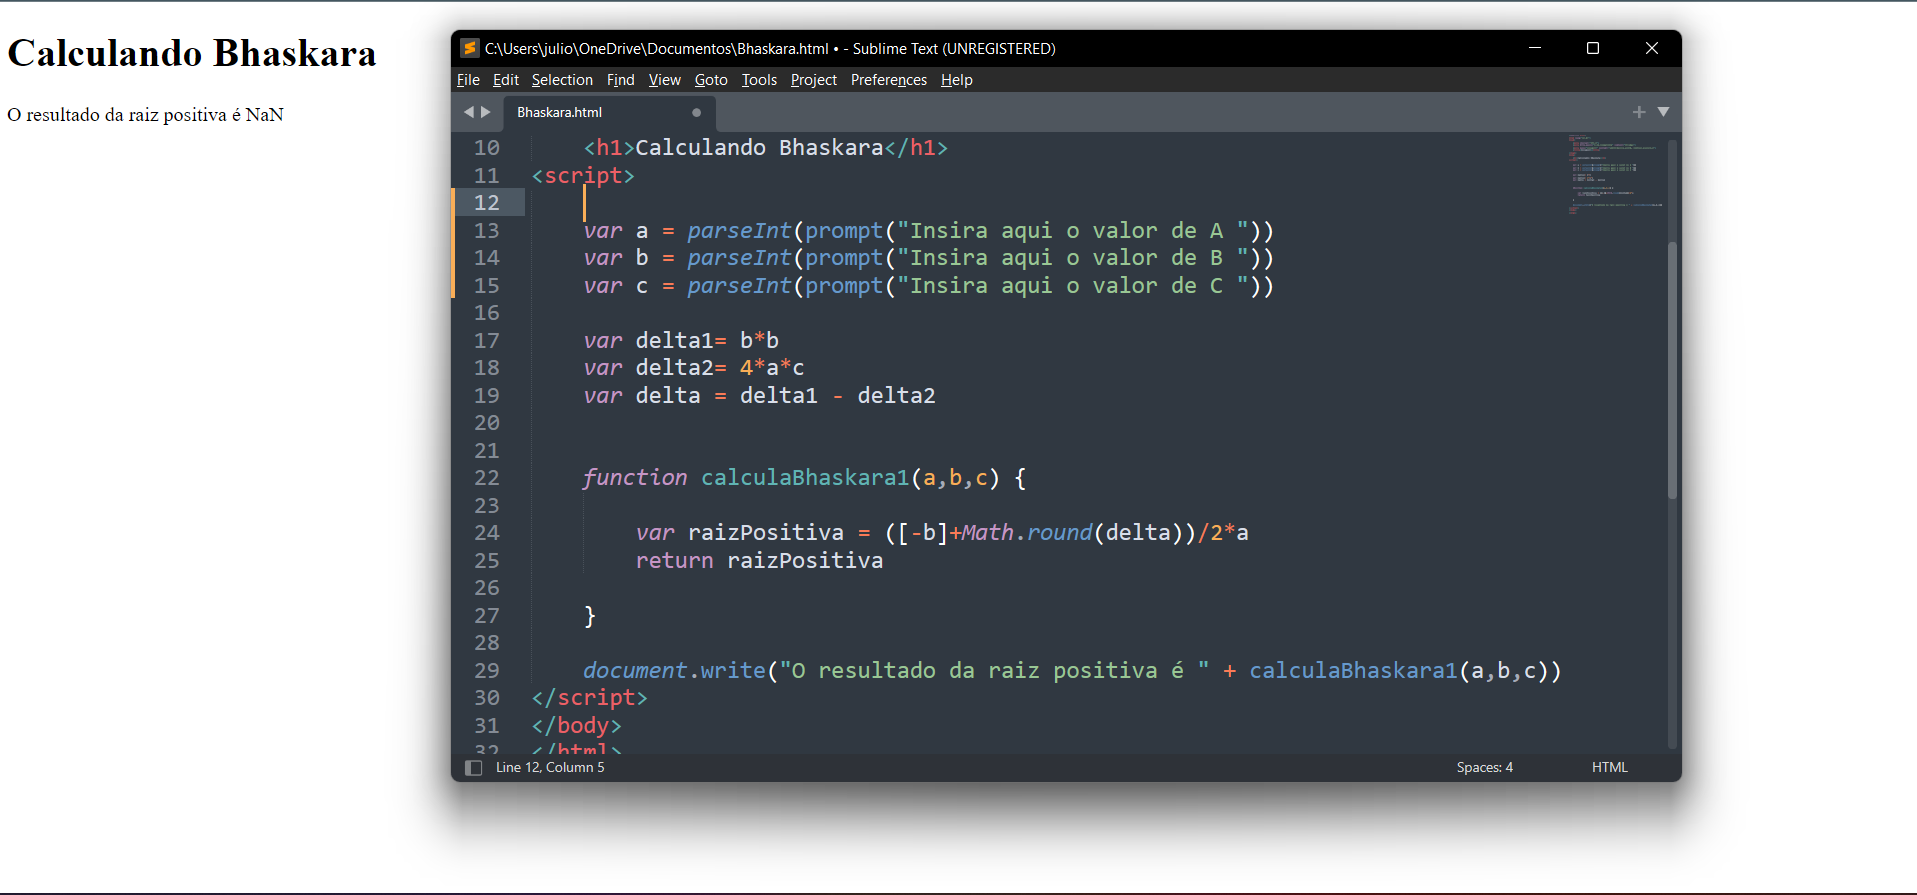This screenshot has height=895, width=1917.
Task: Open the View menu
Action: [x=664, y=80]
